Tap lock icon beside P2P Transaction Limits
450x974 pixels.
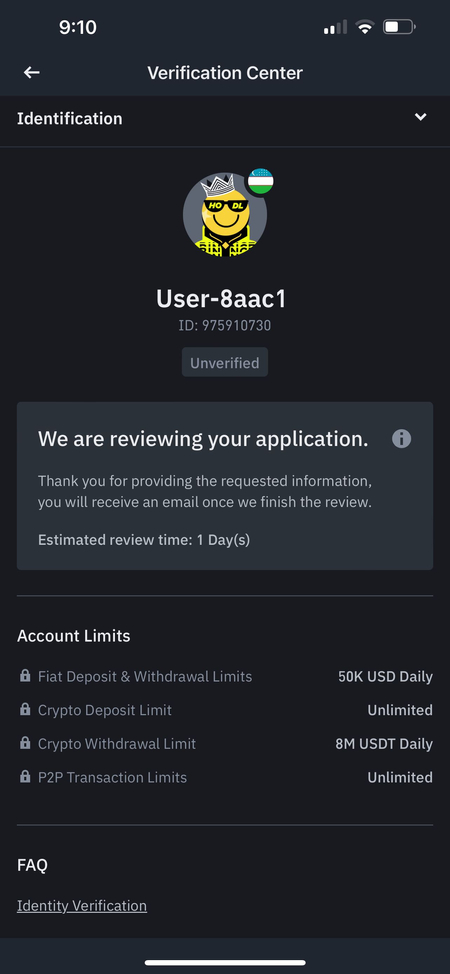pos(25,776)
